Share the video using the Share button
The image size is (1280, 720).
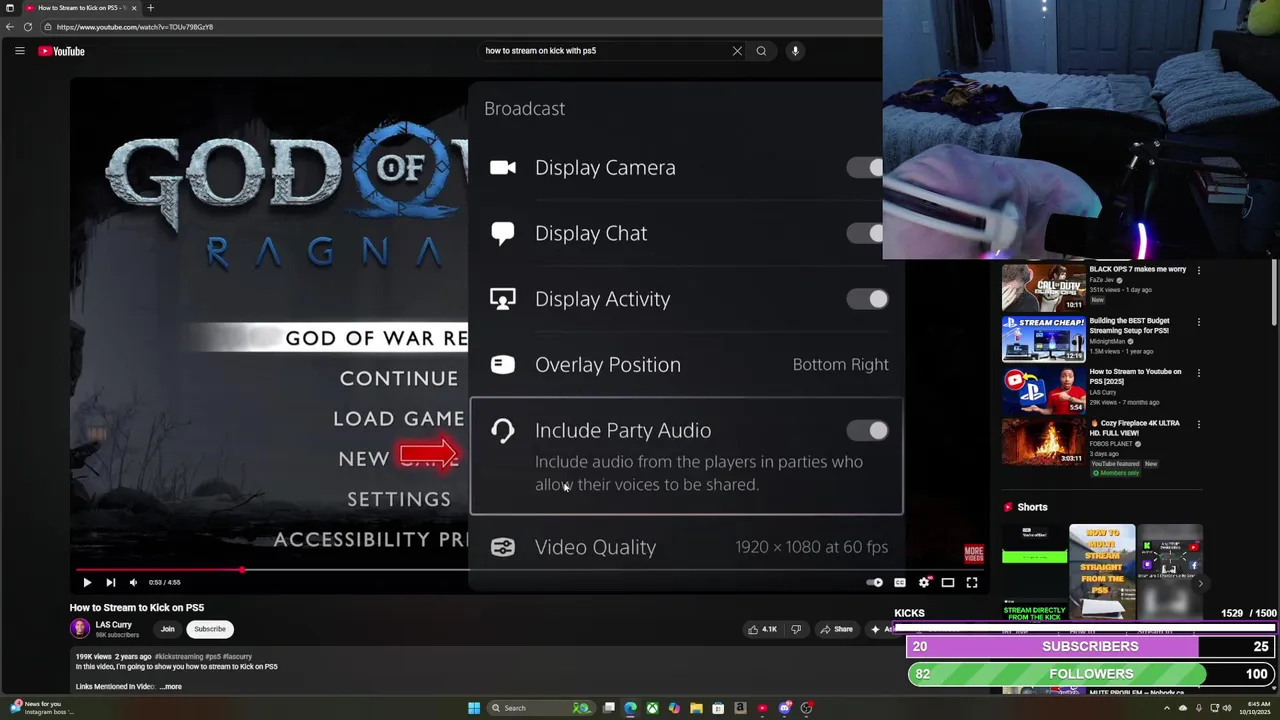(x=836, y=629)
